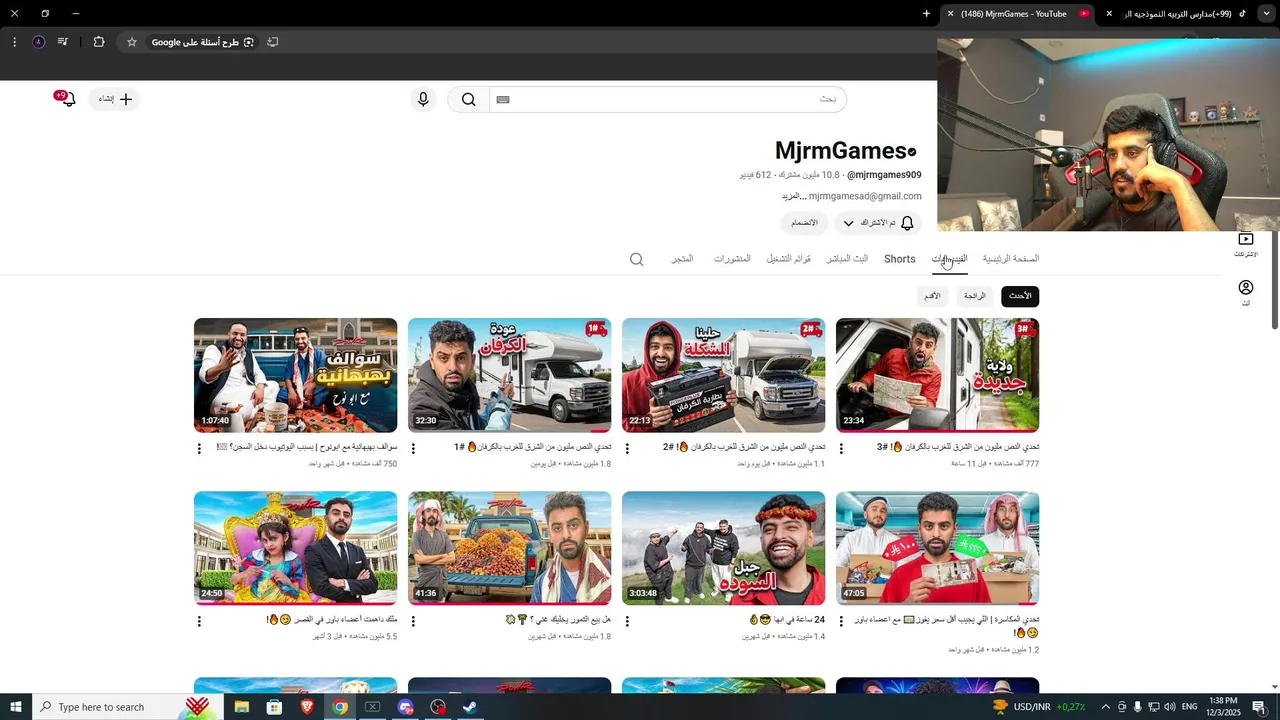
Task: Open the #1 caravan return video thumbnail
Action: point(509,375)
